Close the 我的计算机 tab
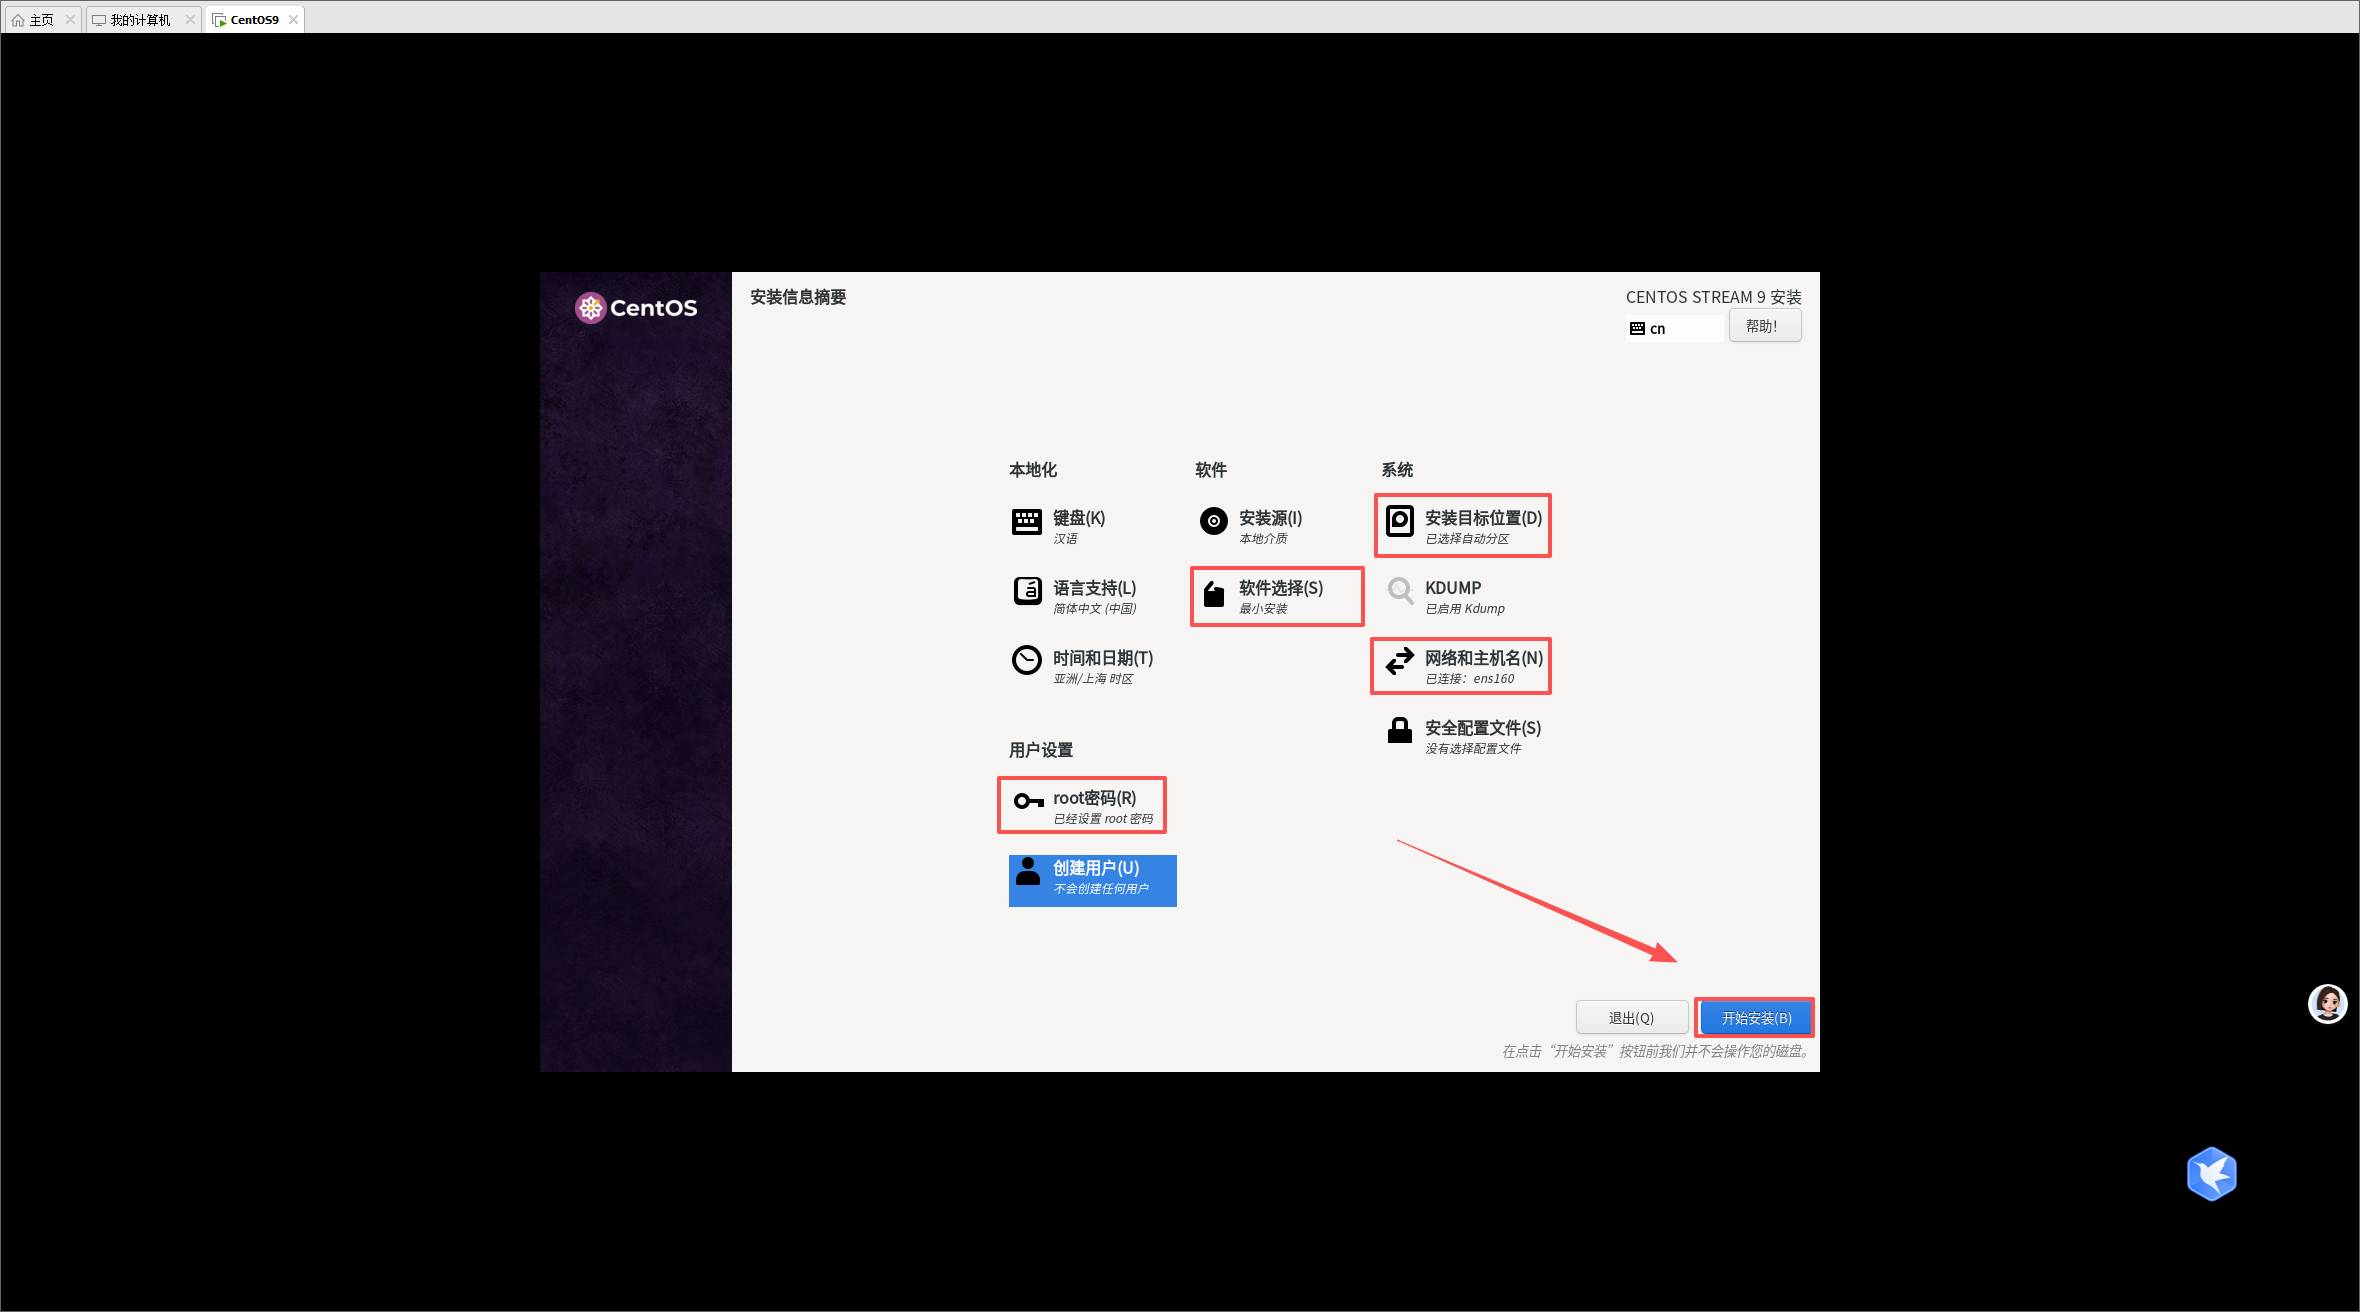Image resolution: width=2360 pixels, height=1312 pixels. coord(190,20)
